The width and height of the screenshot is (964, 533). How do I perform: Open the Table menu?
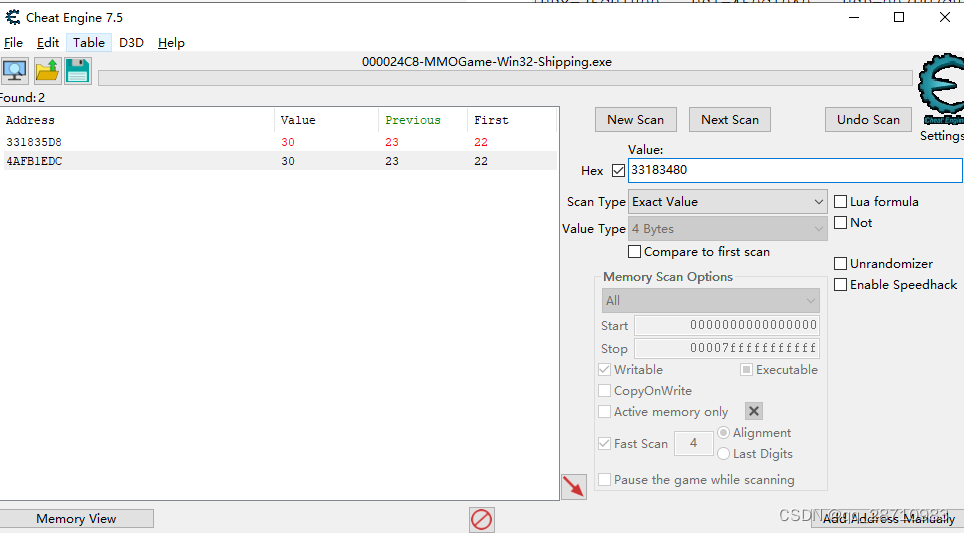(89, 42)
